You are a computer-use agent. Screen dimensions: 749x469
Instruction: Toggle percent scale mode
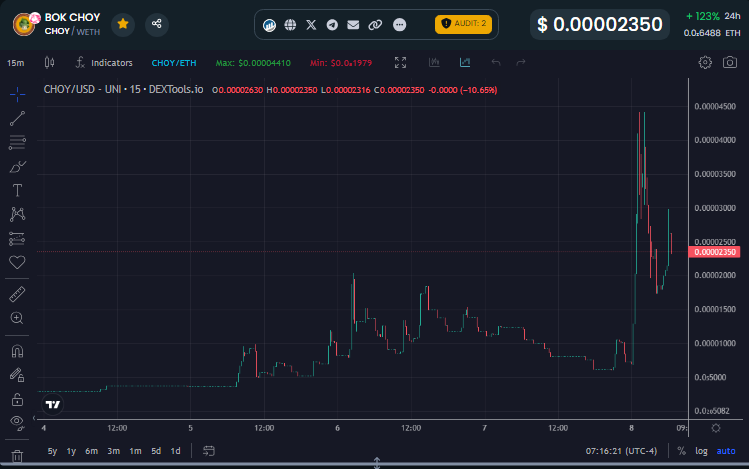(x=682, y=451)
